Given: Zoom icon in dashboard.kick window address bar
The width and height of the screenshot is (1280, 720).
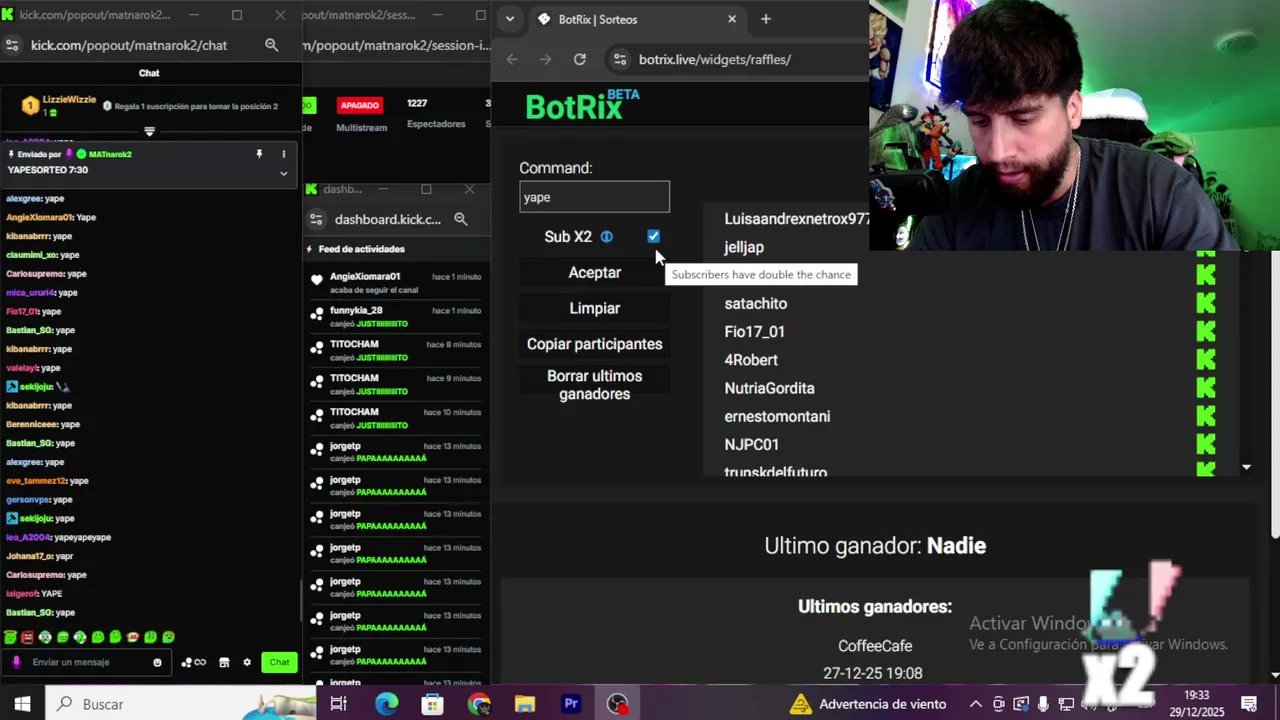Looking at the screenshot, I should [x=460, y=219].
